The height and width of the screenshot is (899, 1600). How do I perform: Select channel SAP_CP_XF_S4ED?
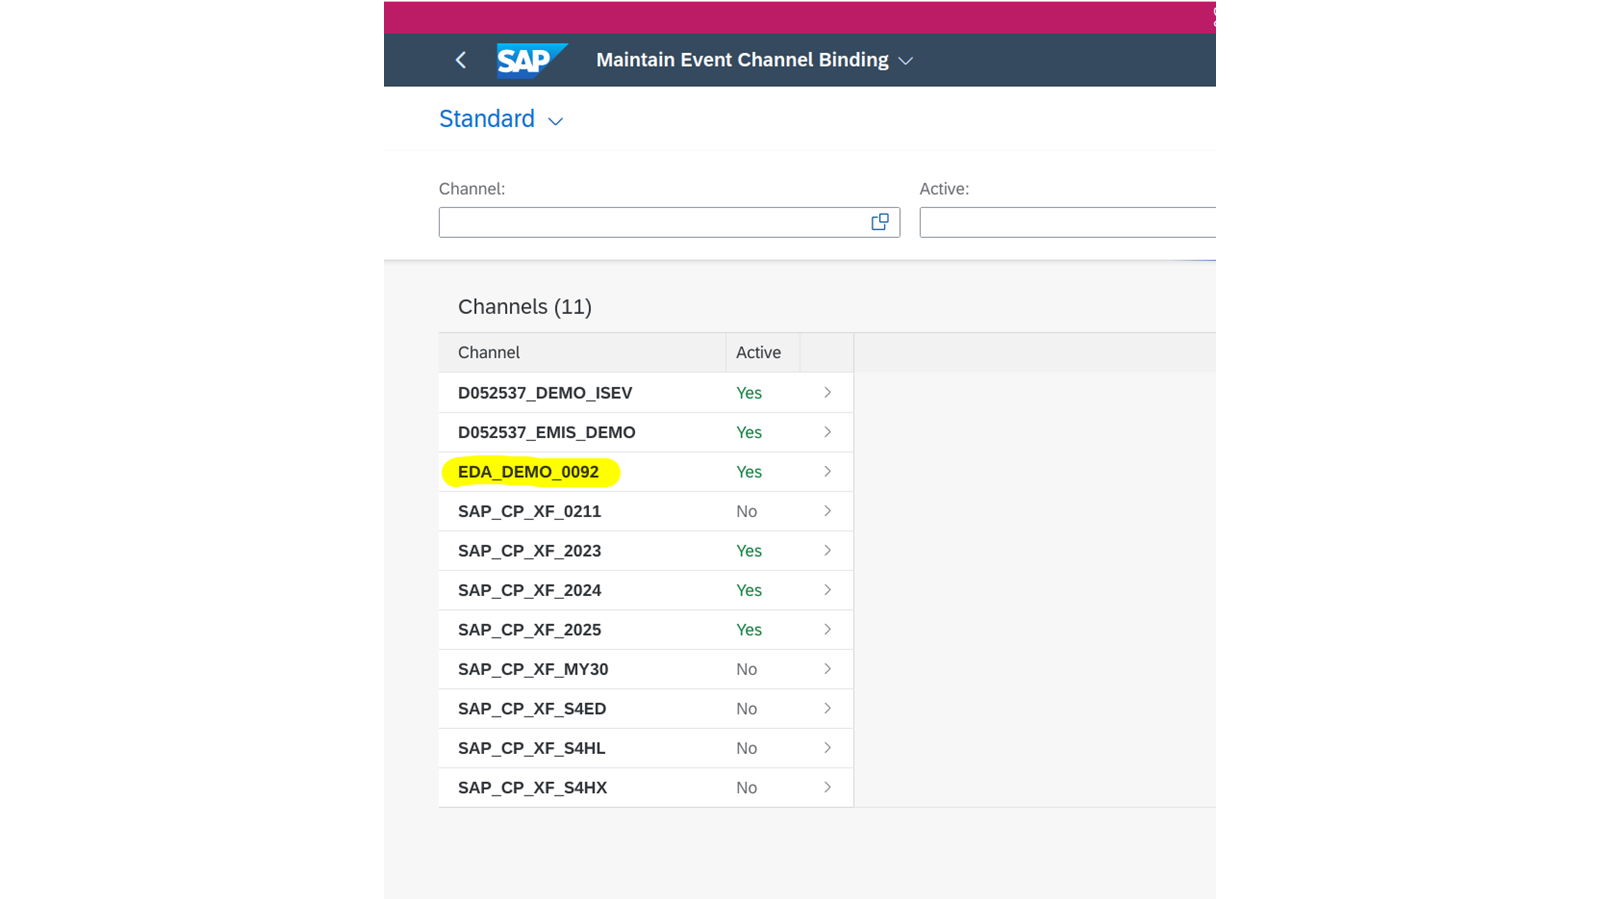coord(532,709)
